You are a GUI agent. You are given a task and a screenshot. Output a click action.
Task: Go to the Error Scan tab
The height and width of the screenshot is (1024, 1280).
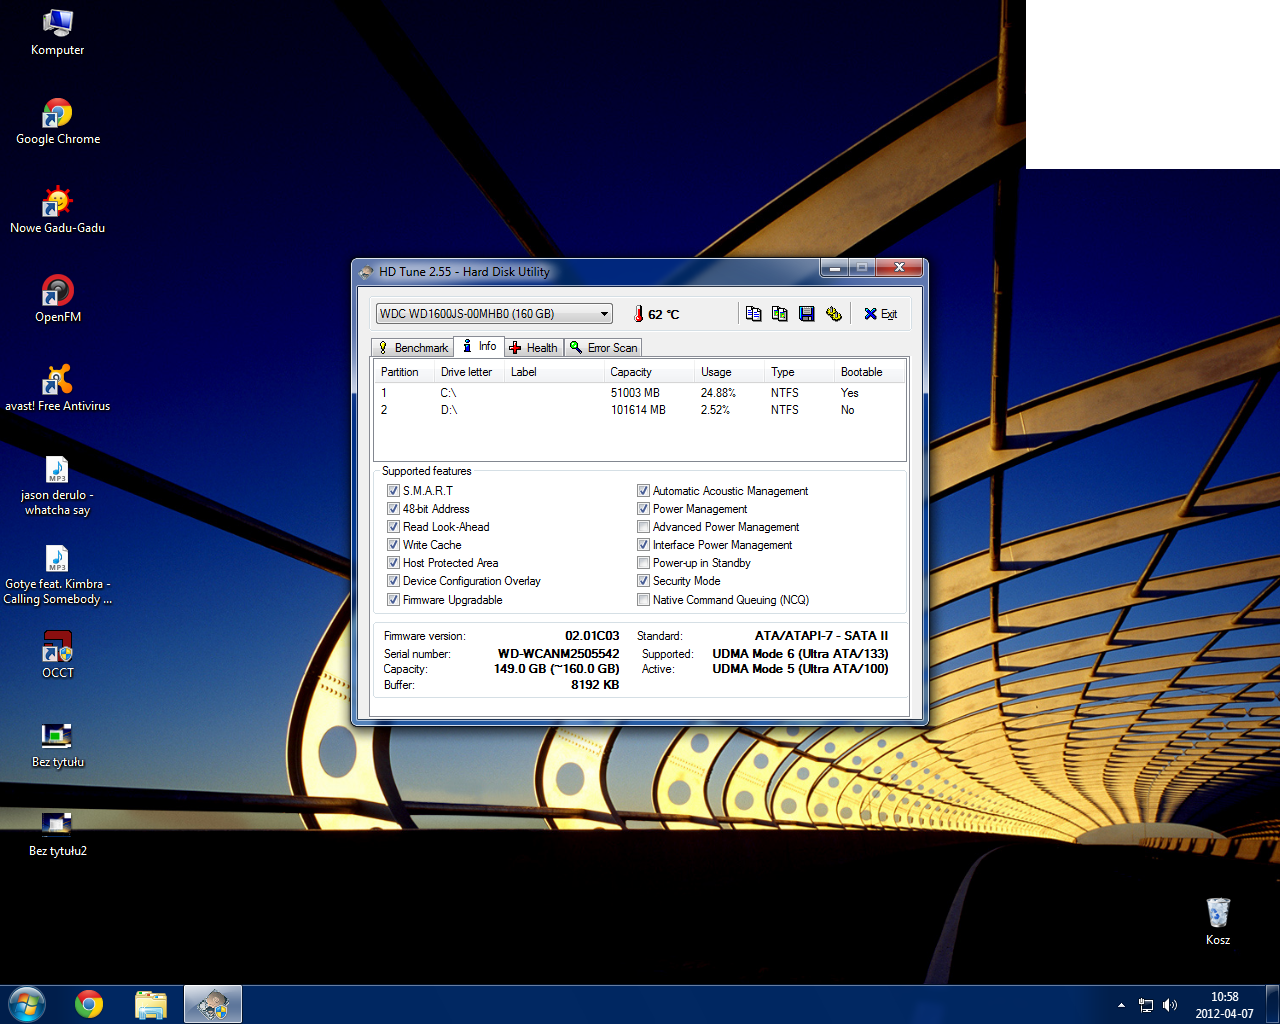[x=603, y=348]
